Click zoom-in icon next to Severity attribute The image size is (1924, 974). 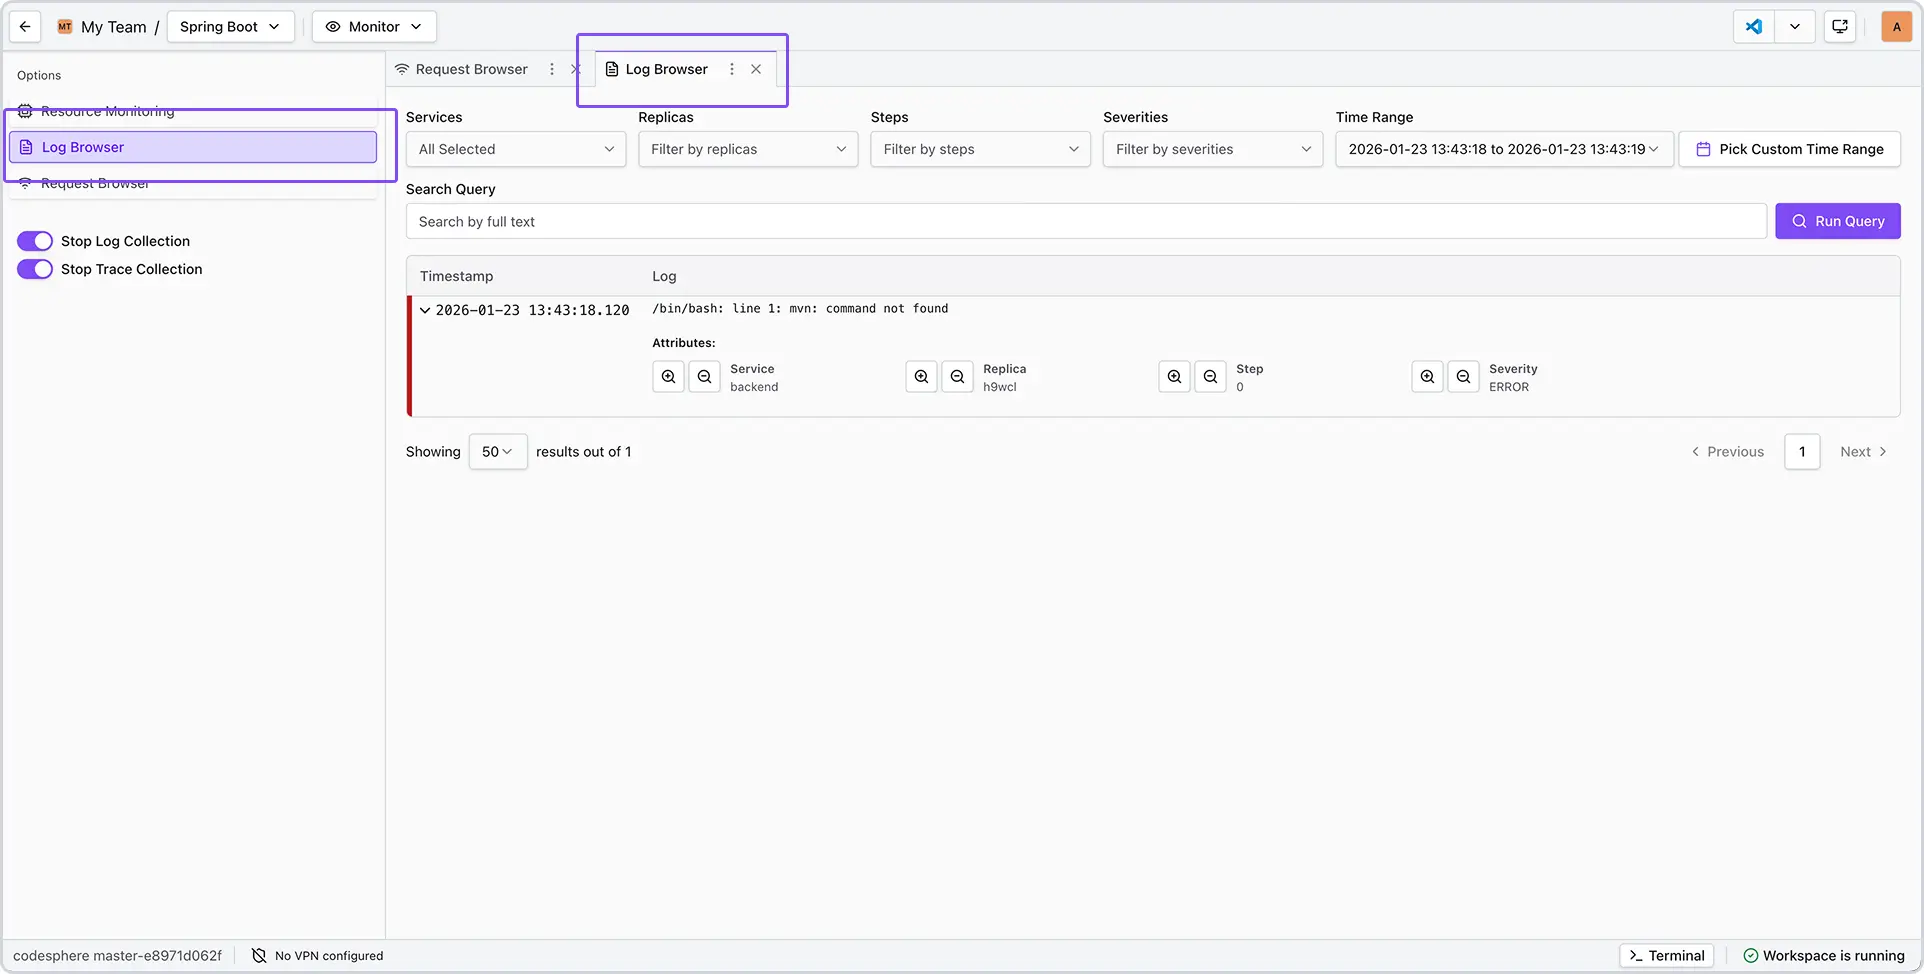(1427, 377)
